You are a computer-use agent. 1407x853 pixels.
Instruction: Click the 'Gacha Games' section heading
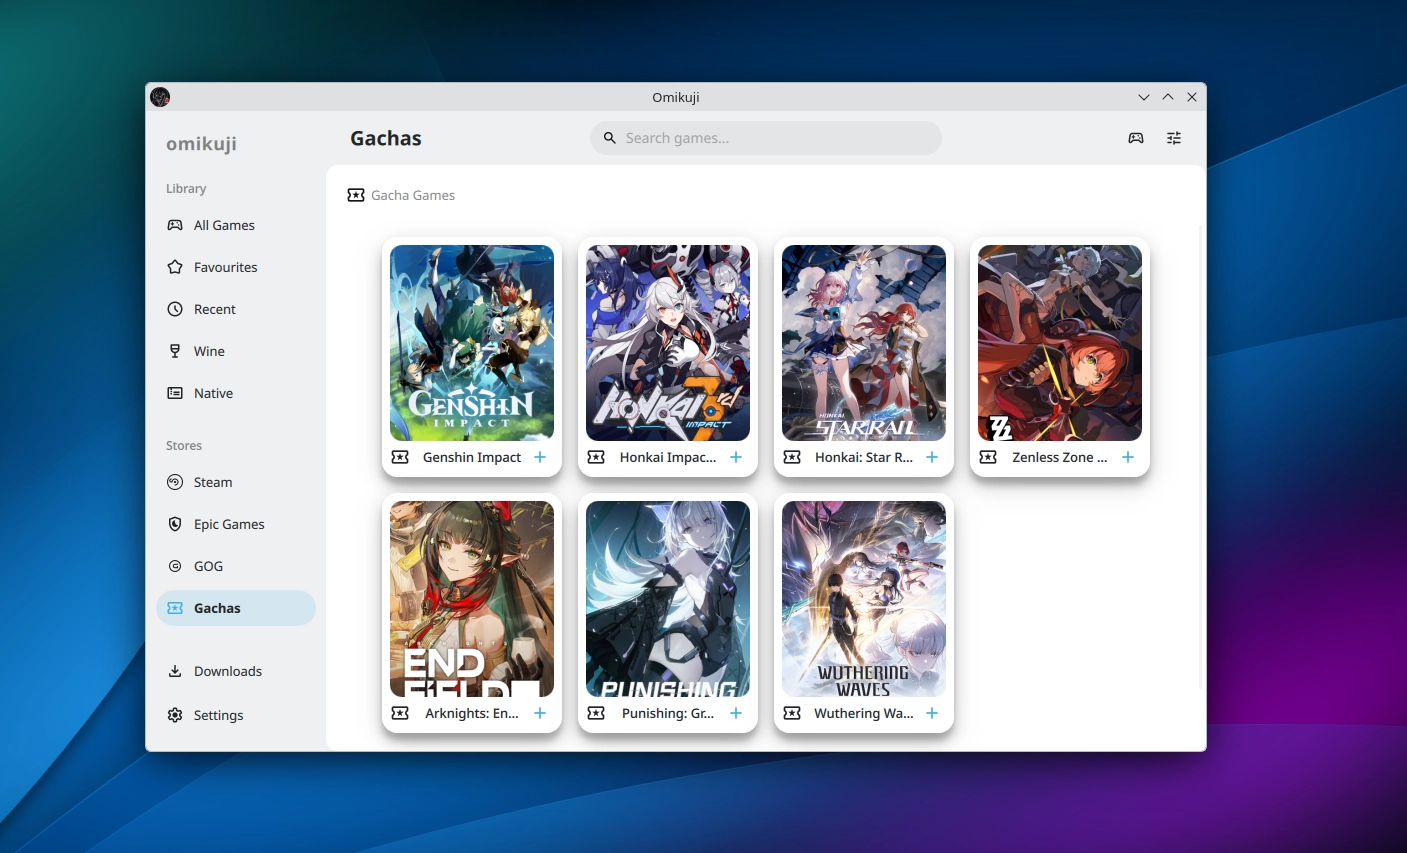coord(413,195)
